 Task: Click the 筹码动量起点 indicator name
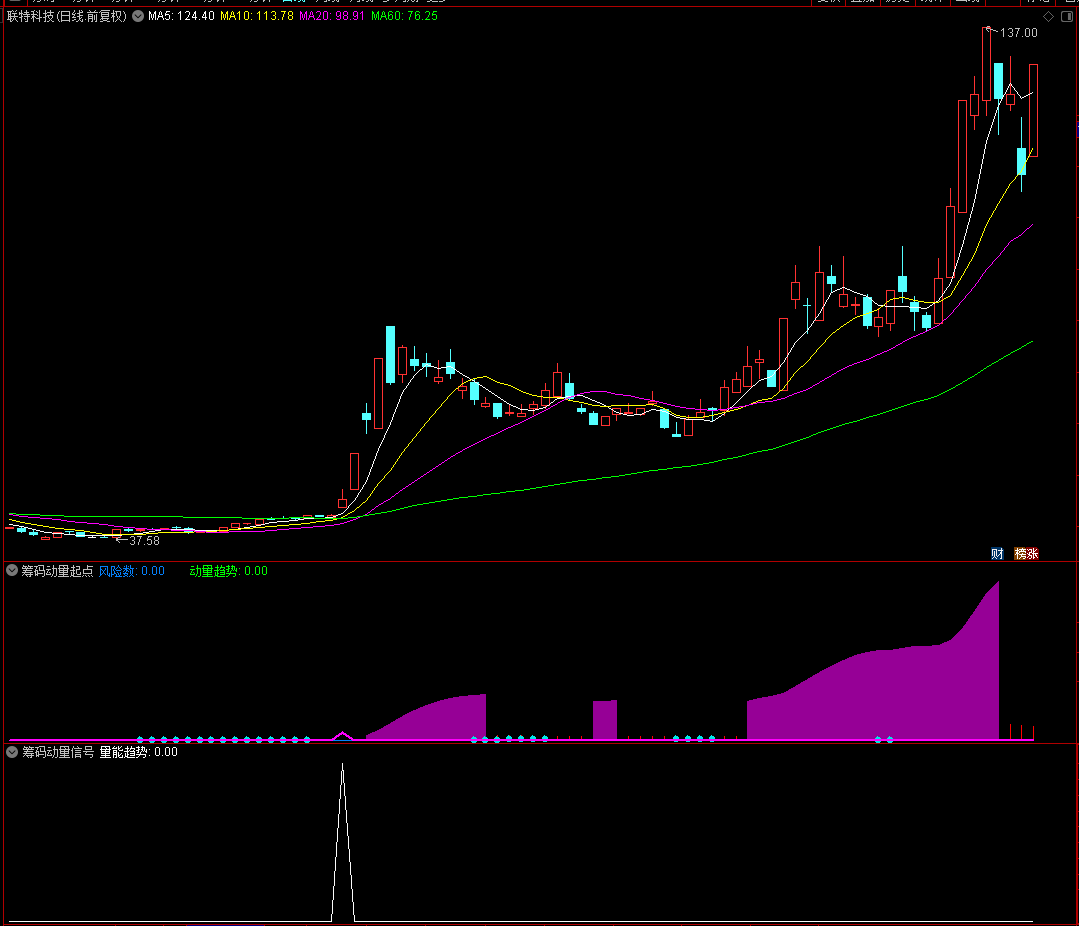click(57, 571)
